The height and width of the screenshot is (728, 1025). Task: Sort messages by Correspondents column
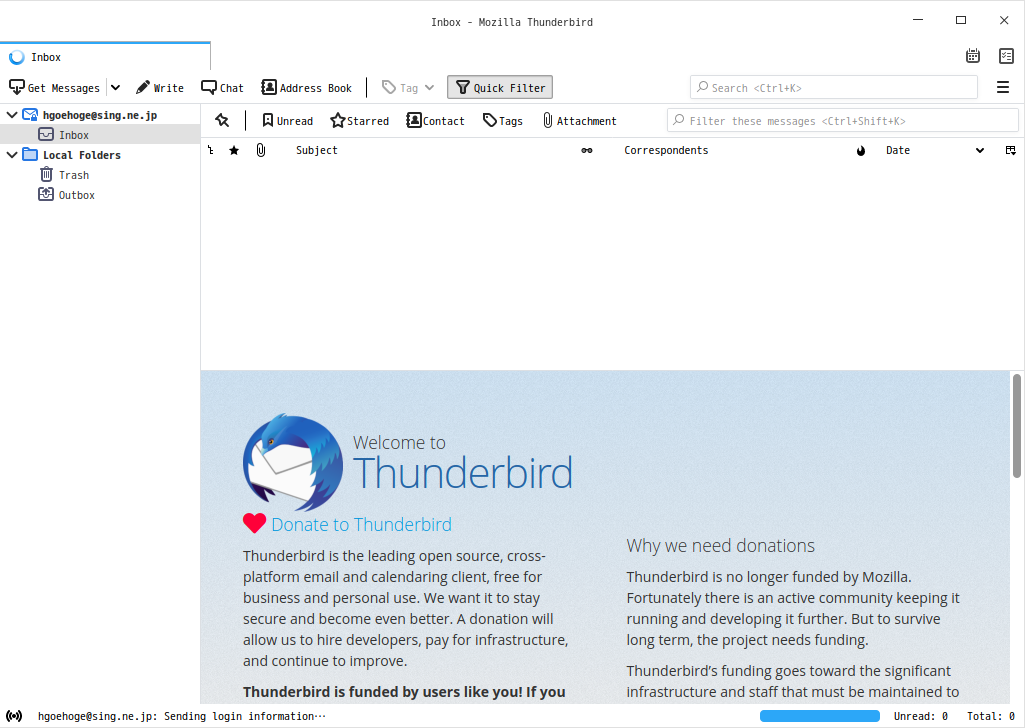(666, 150)
